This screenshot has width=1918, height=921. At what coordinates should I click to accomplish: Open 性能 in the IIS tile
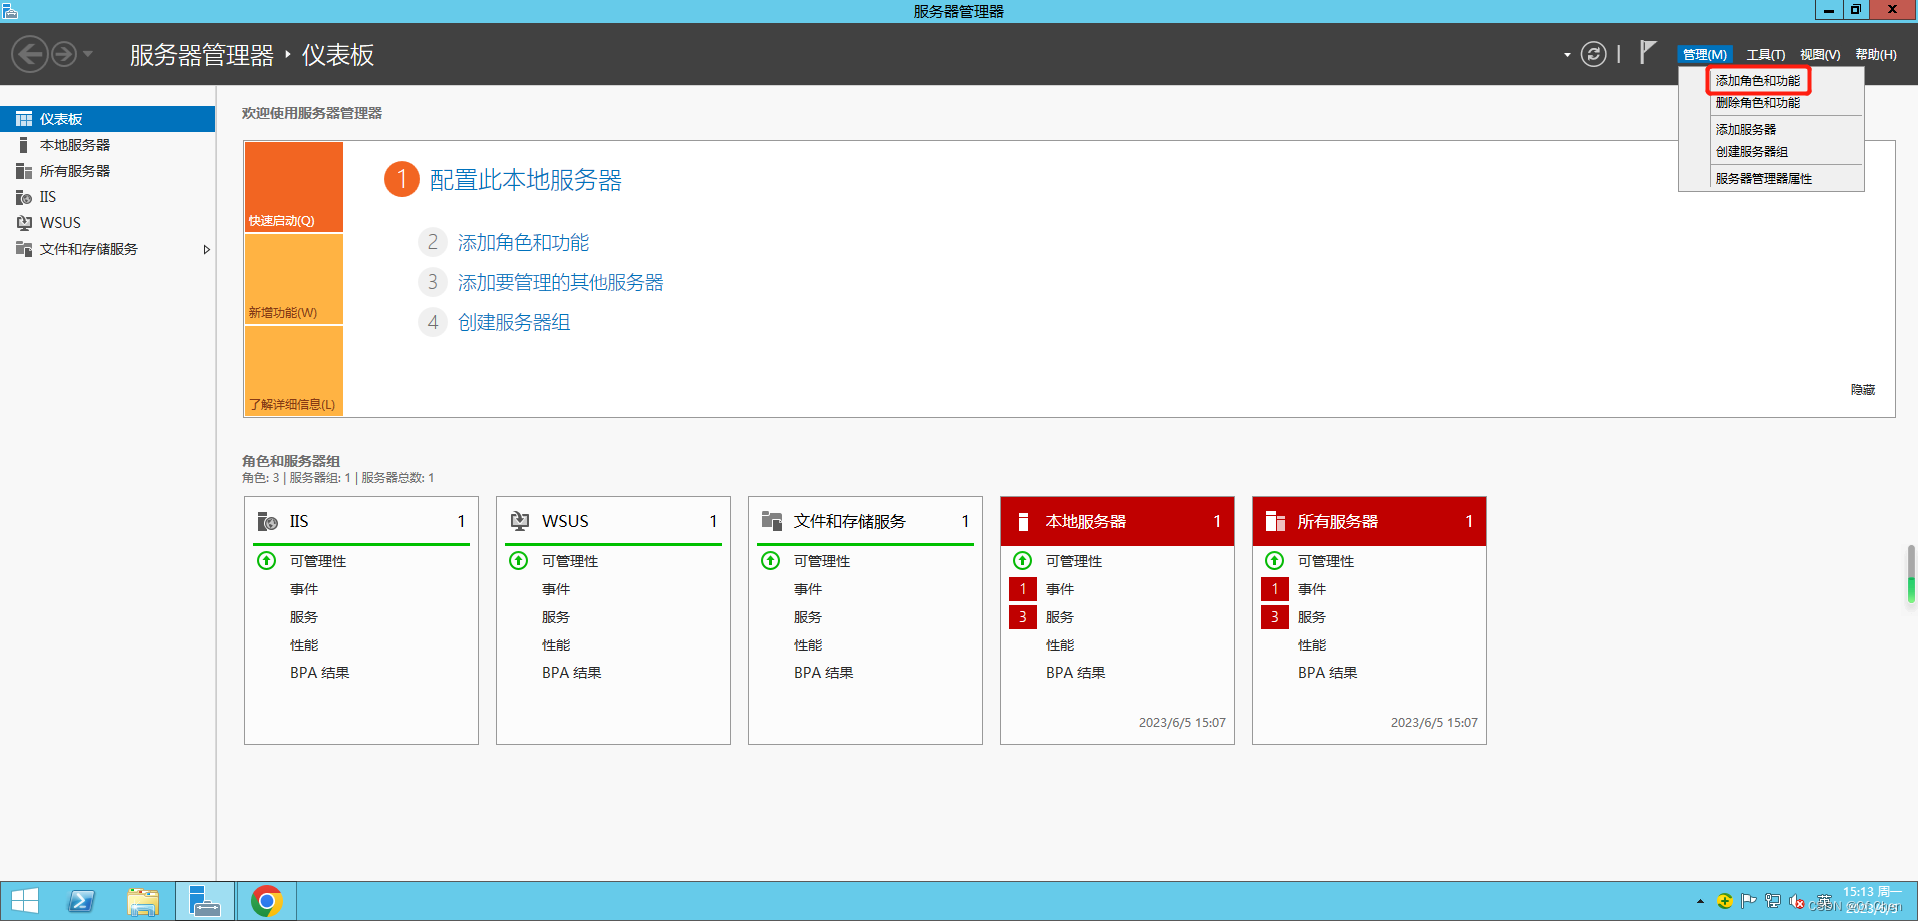coord(304,645)
